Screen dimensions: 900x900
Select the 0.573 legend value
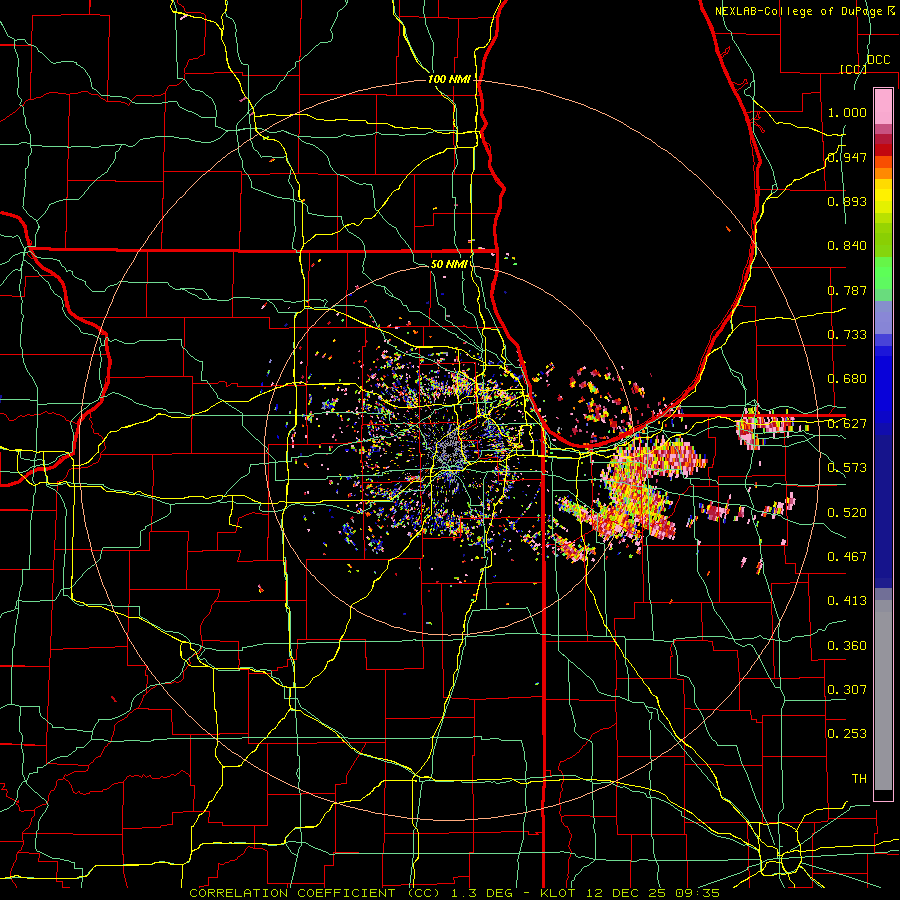[x=847, y=468]
